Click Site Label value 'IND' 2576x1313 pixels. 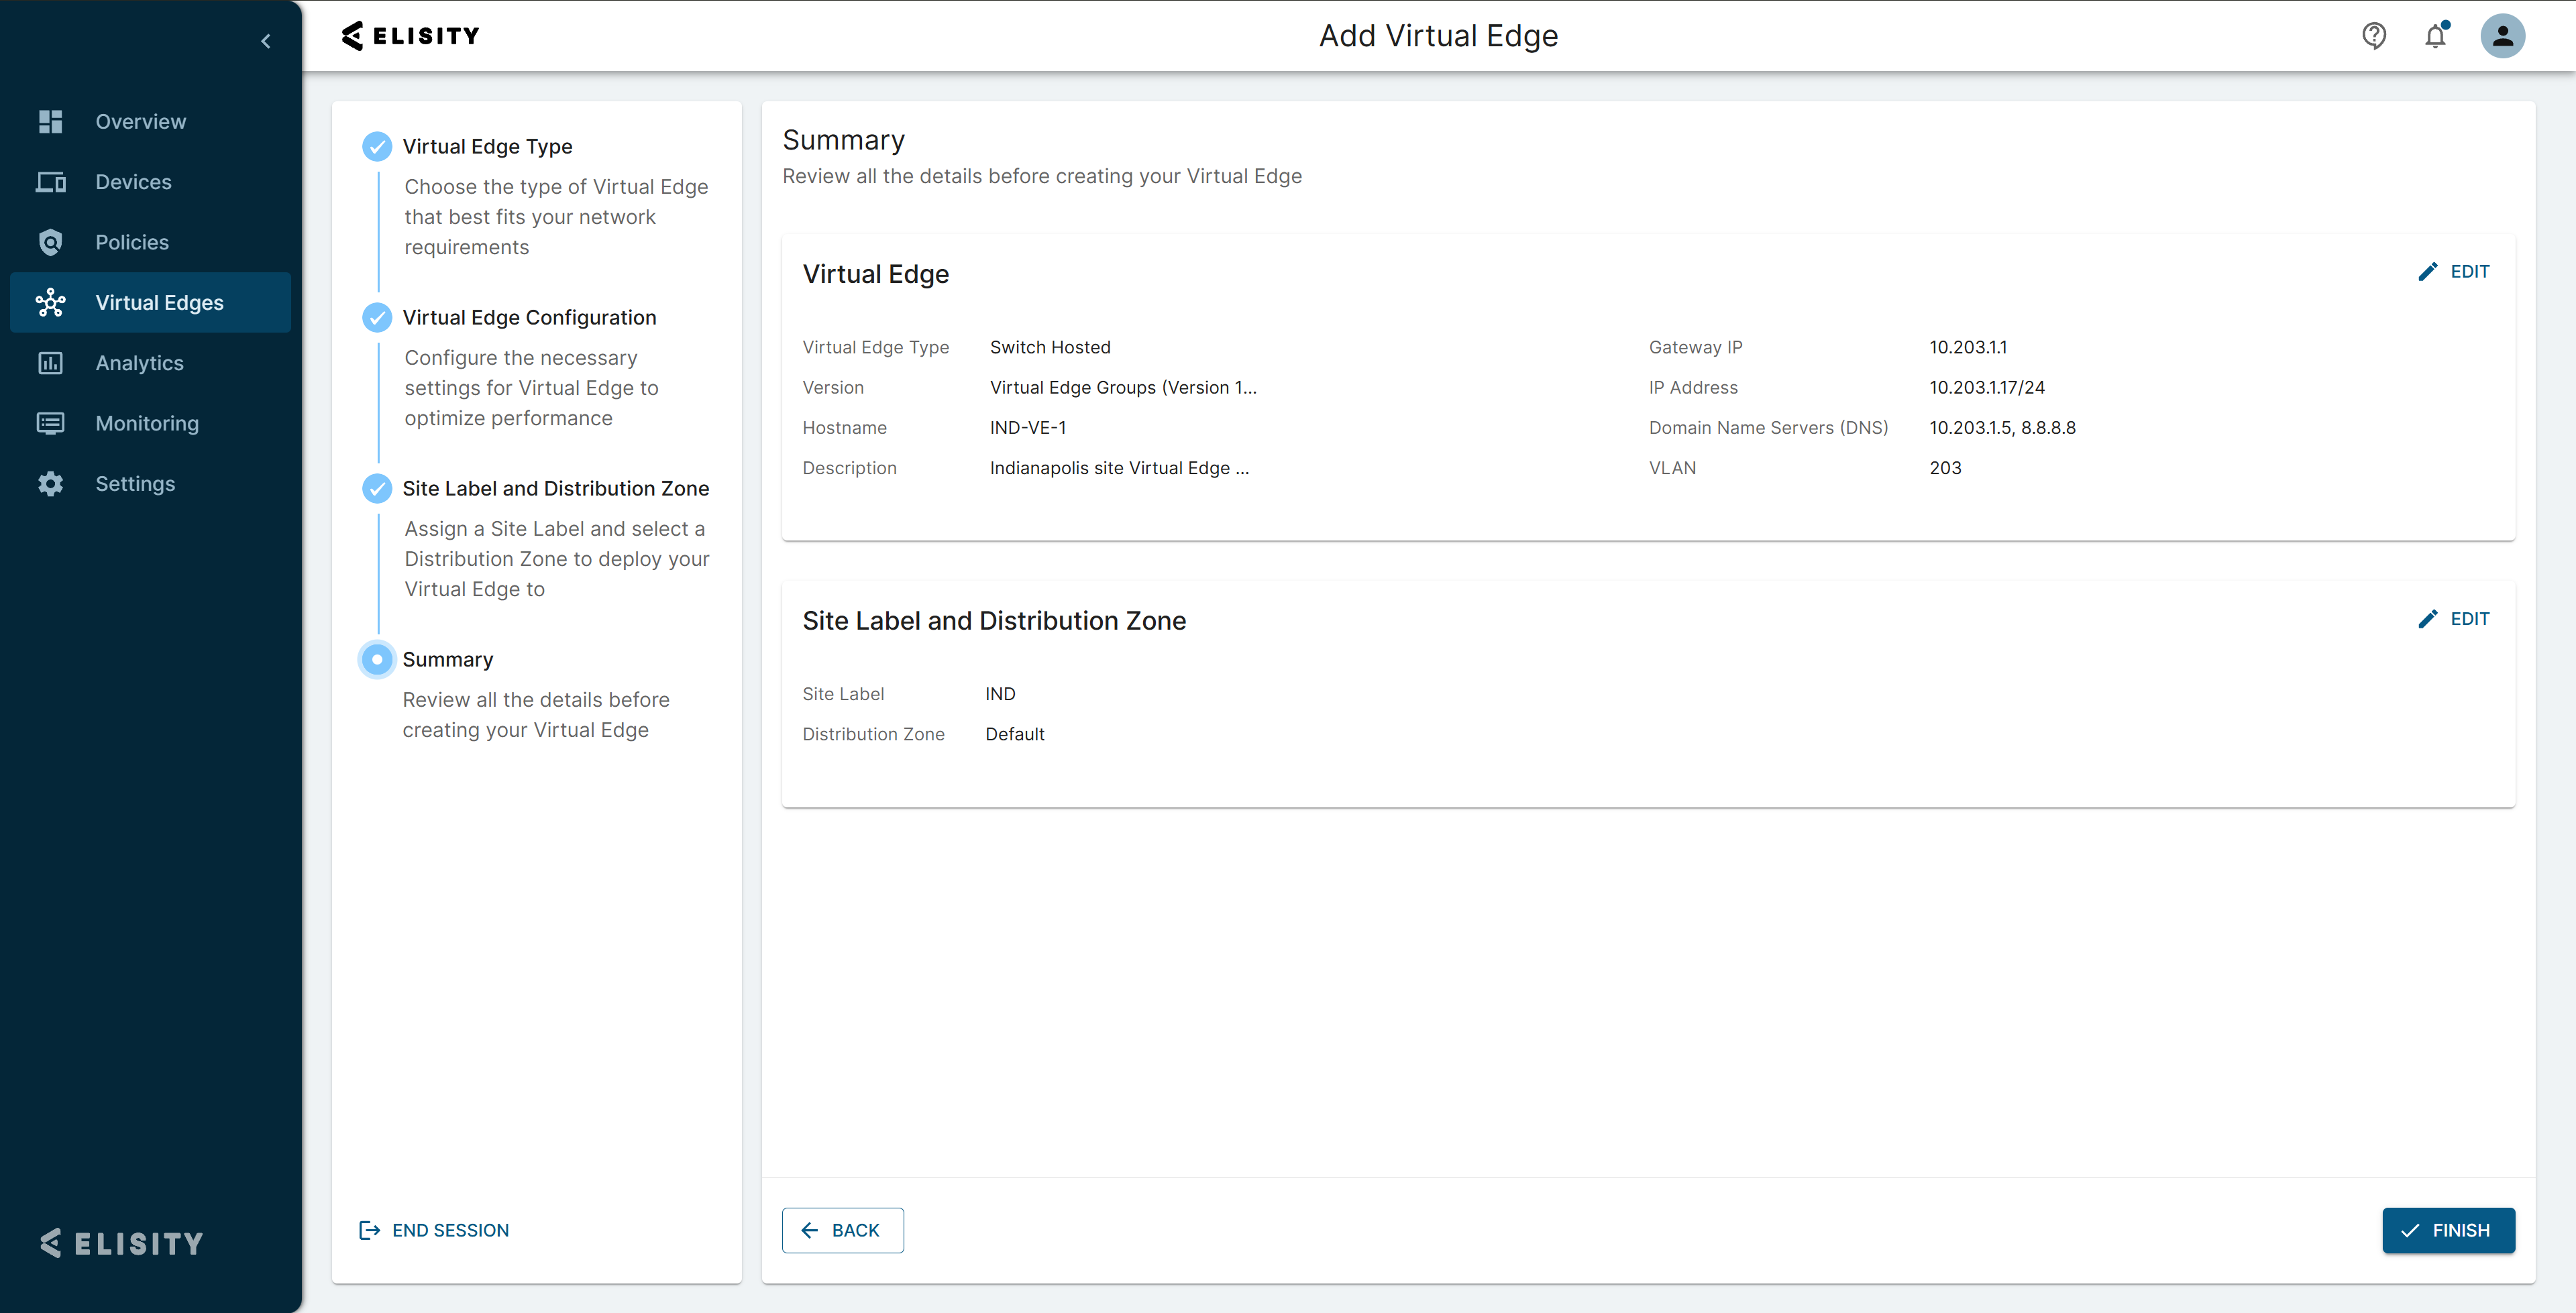(1000, 693)
